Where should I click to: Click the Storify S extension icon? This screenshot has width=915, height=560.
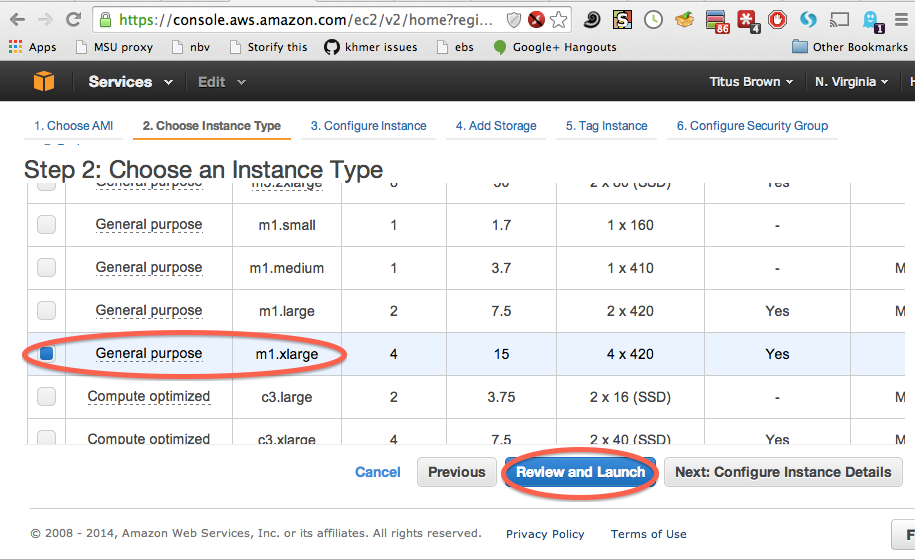click(x=622, y=20)
